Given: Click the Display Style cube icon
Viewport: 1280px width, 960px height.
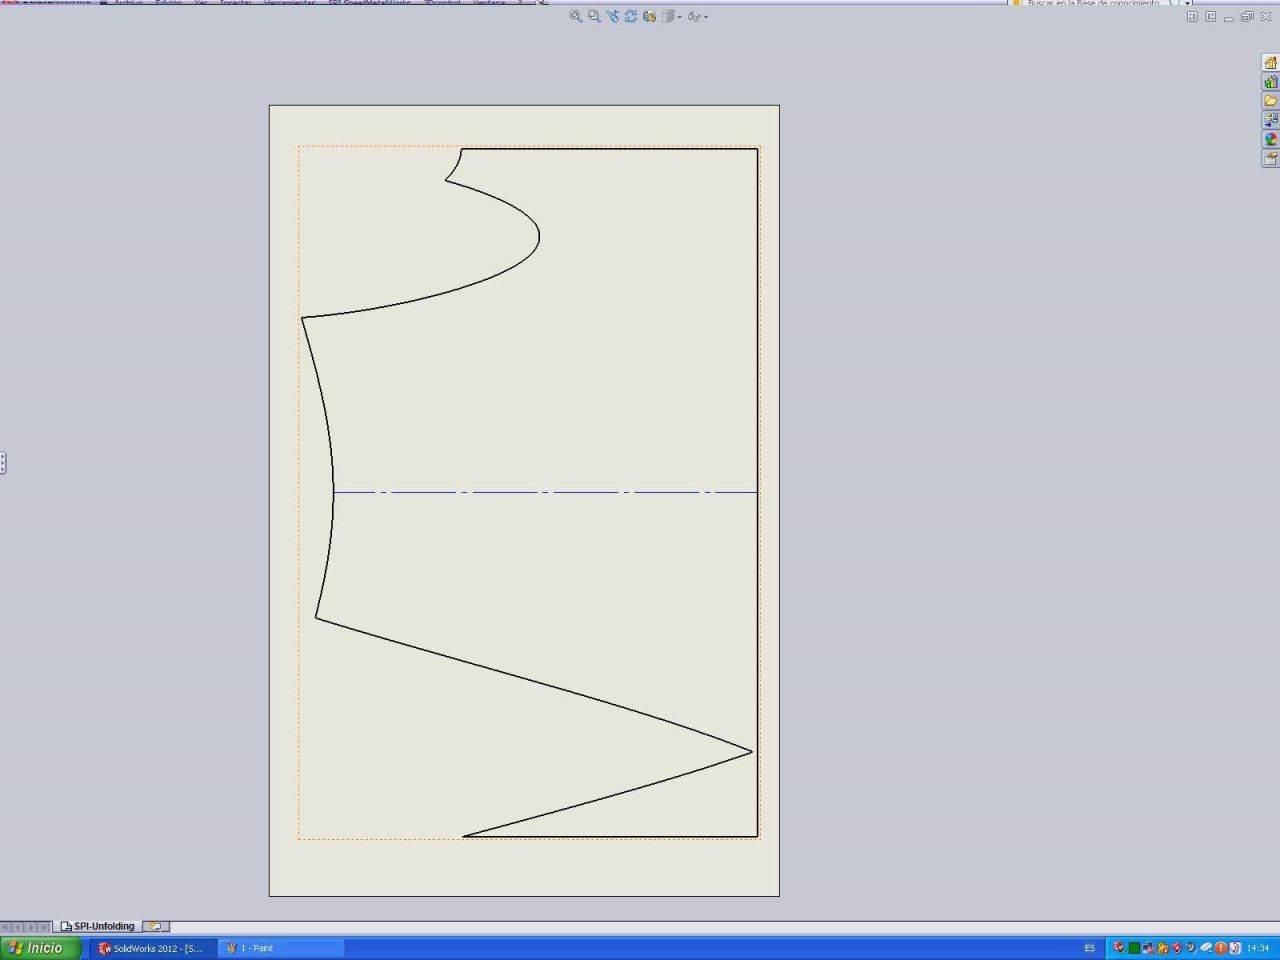Looking at the screenshot, I should pyautogui.click(x=668, y=17).
